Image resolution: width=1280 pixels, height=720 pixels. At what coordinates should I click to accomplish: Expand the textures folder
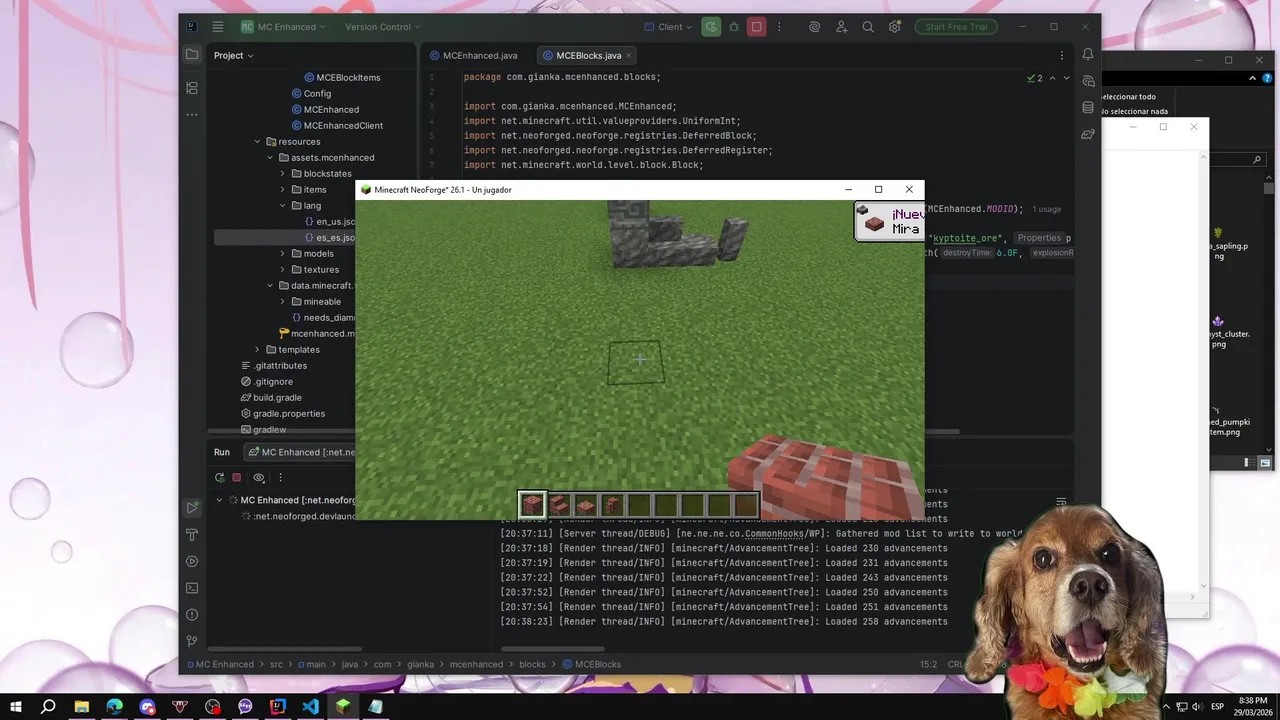[283, 270]
